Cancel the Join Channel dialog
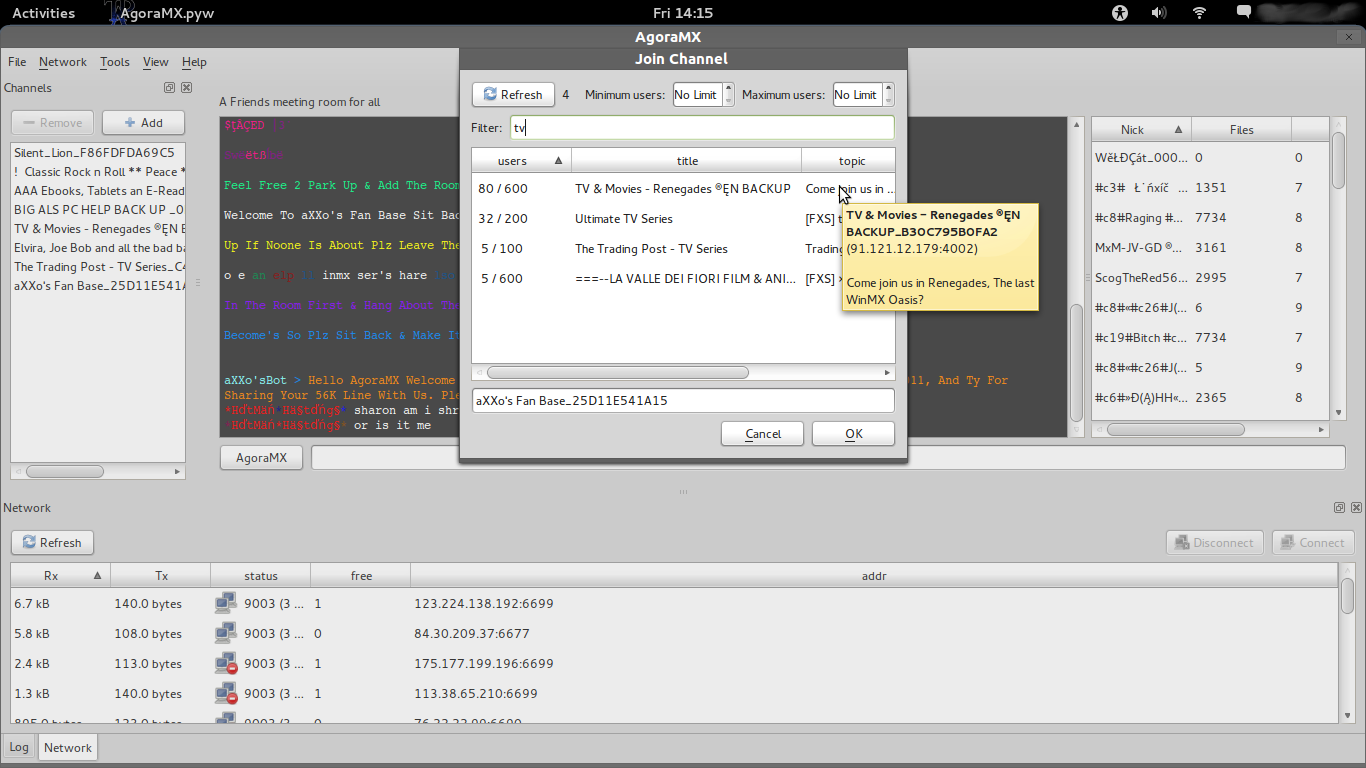 pos(762,434)
